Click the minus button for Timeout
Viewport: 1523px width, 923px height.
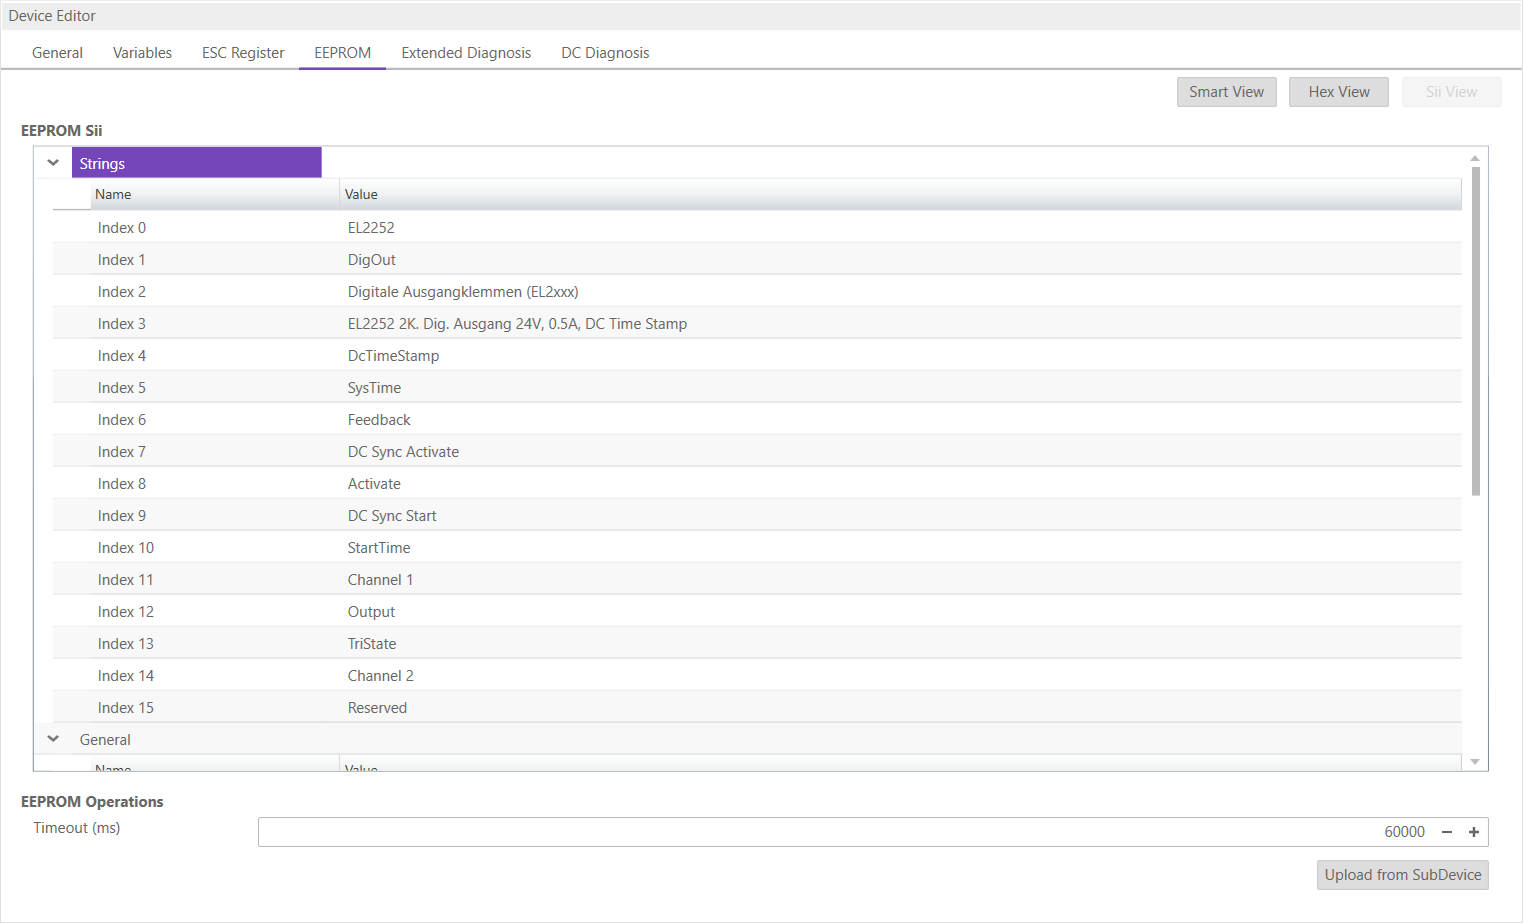pos(1446,832)
